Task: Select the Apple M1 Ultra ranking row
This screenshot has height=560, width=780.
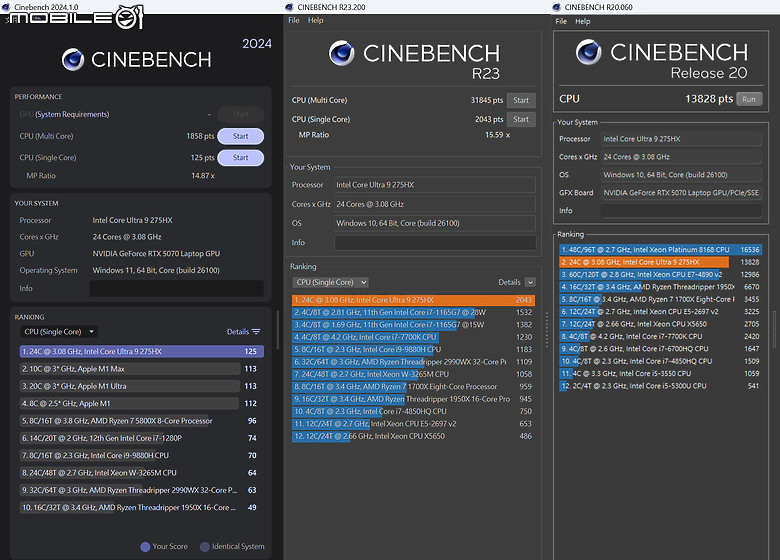Action: pos(142,386)
